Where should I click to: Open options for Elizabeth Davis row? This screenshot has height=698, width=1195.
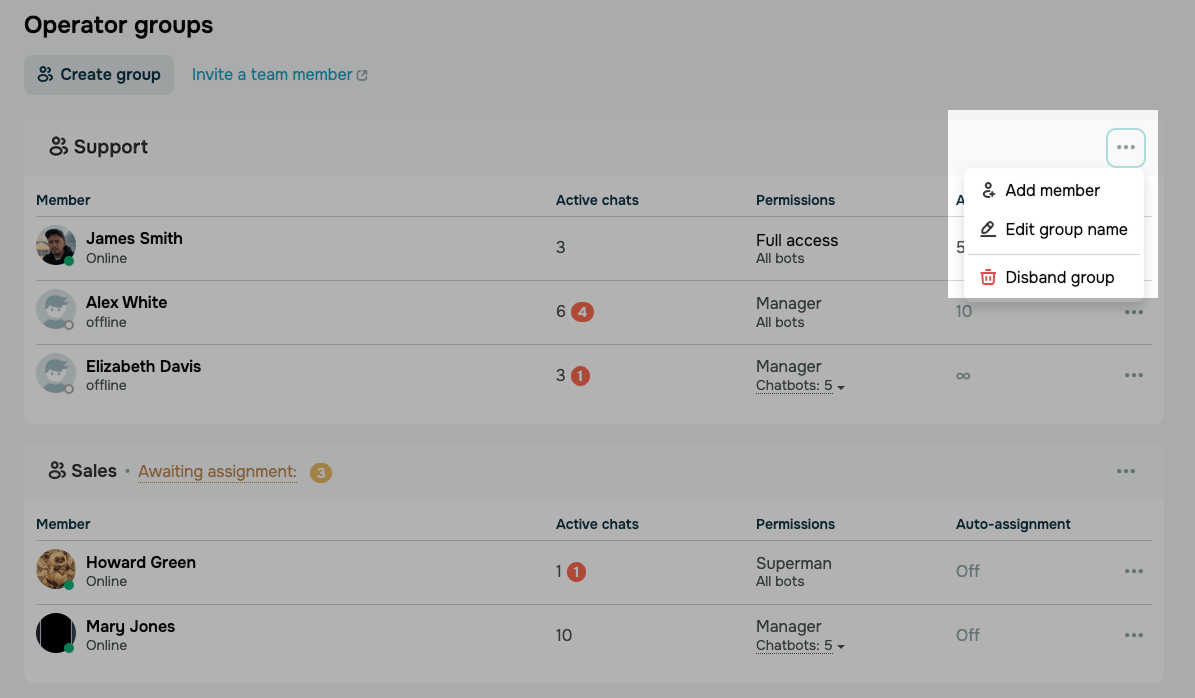coord(1133,375)
